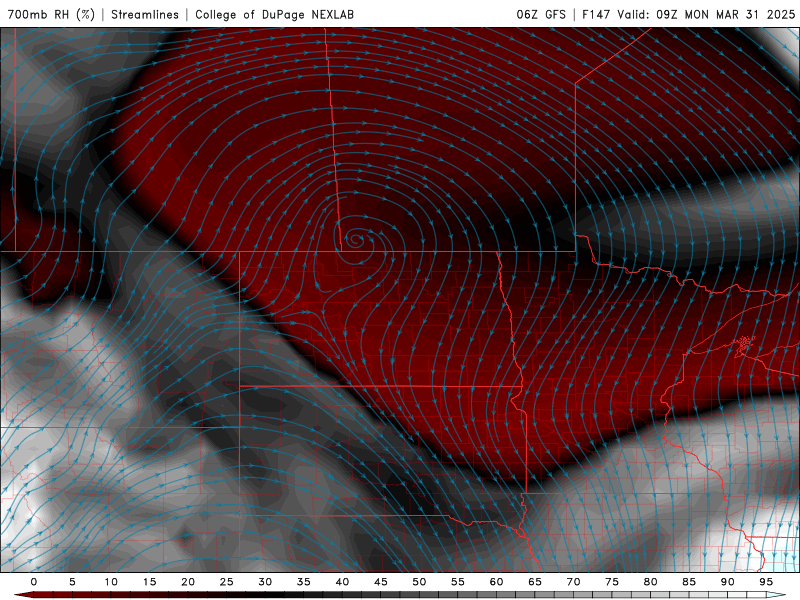This screenshot has width=800, height=600.
Task: Click the "Valid: 09Z MON MAR 31 2025" text
Action: 706,14
